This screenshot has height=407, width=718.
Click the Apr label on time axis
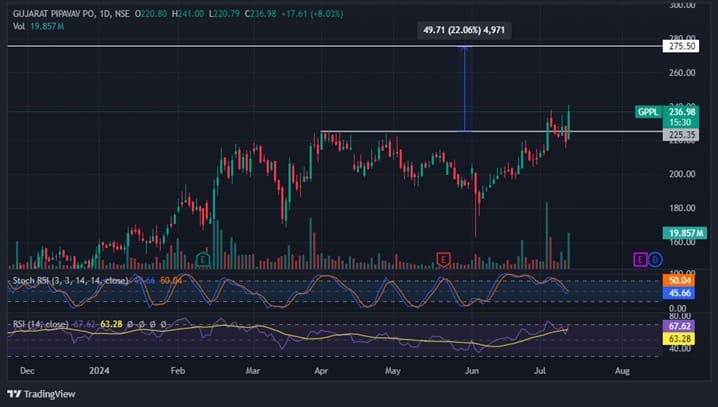(x=321, y=370)
